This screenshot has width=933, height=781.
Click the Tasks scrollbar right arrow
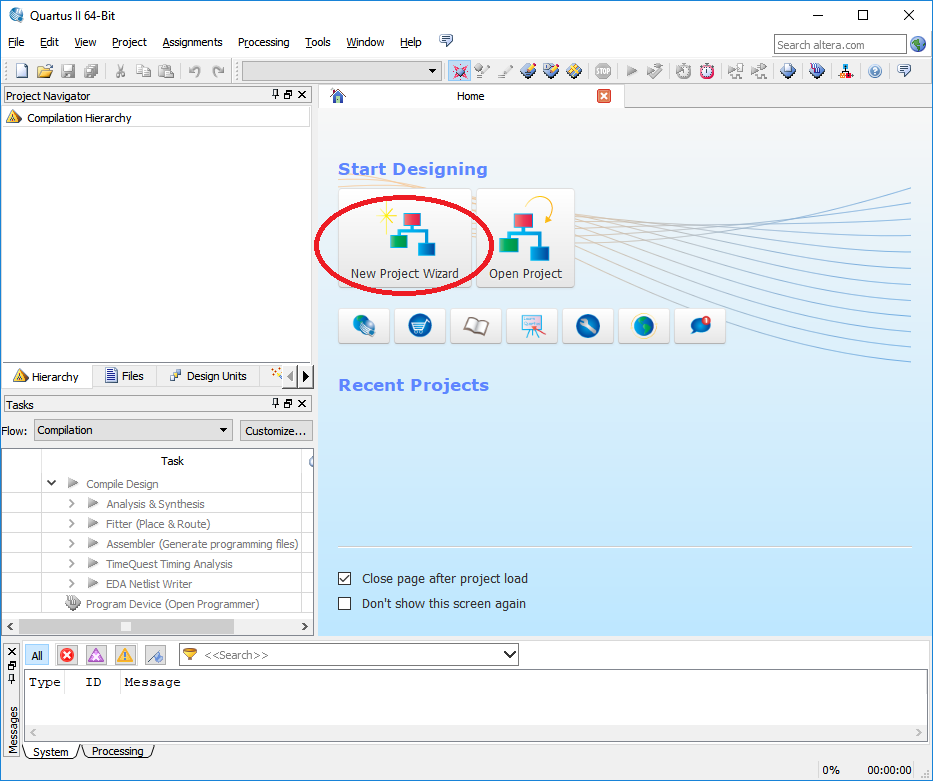305,626
